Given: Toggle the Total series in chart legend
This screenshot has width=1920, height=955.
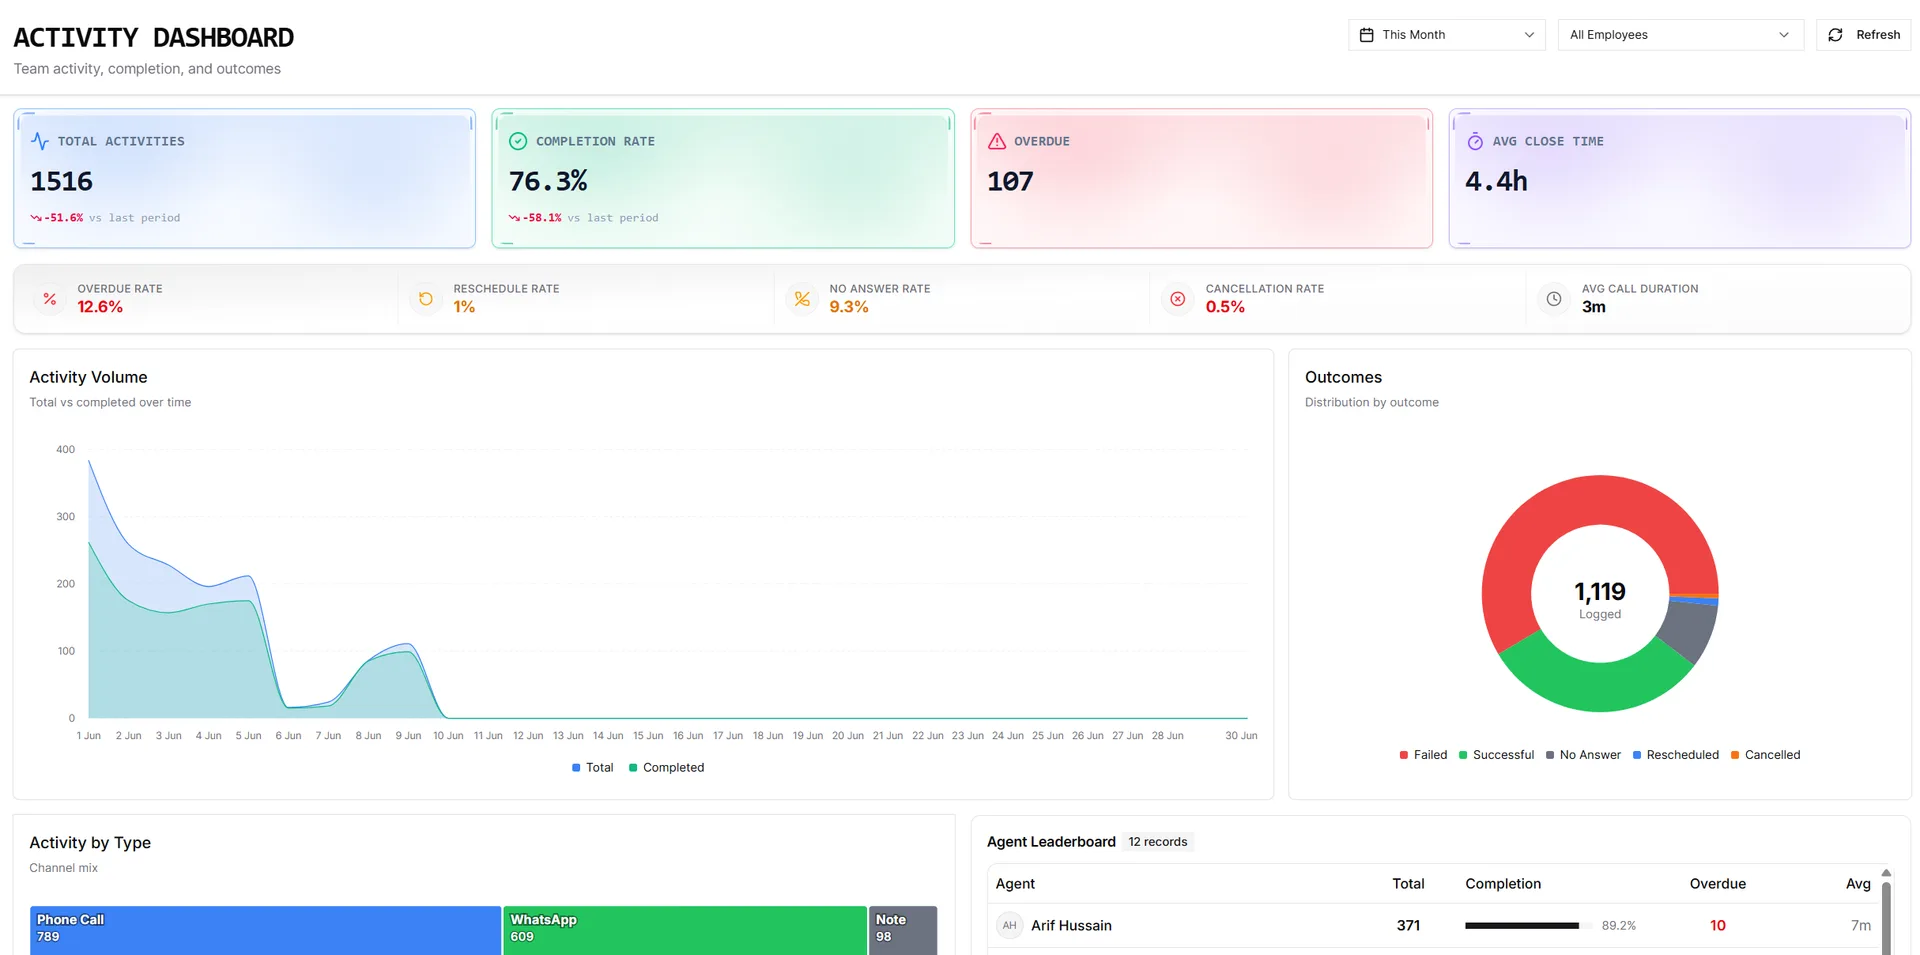Looking at the screenshot, I should (592, 768).
